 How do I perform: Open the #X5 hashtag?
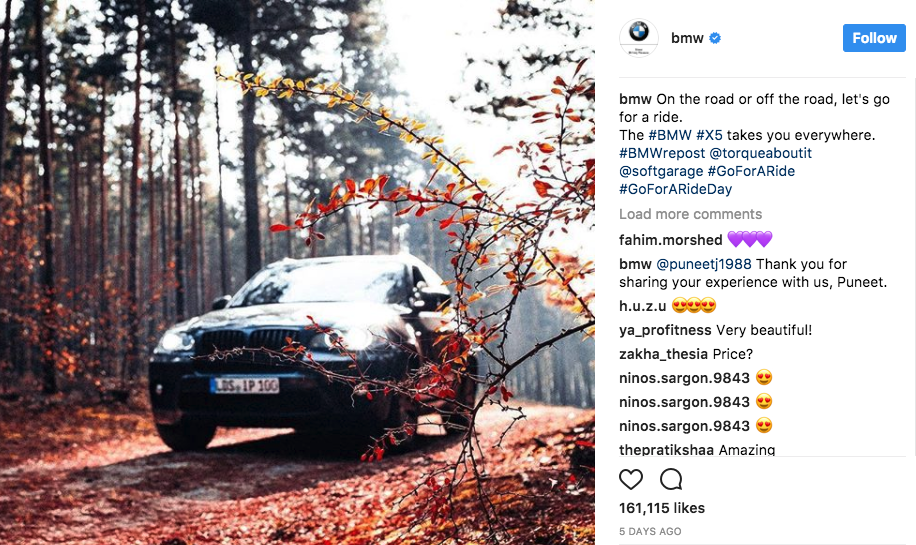[x=709, y=135]
